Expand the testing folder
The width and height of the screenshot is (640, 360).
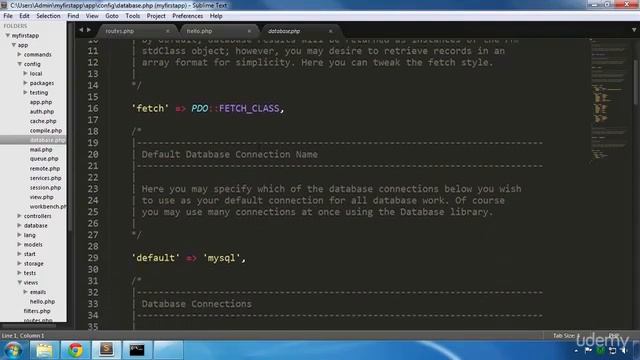pos(25,93)
